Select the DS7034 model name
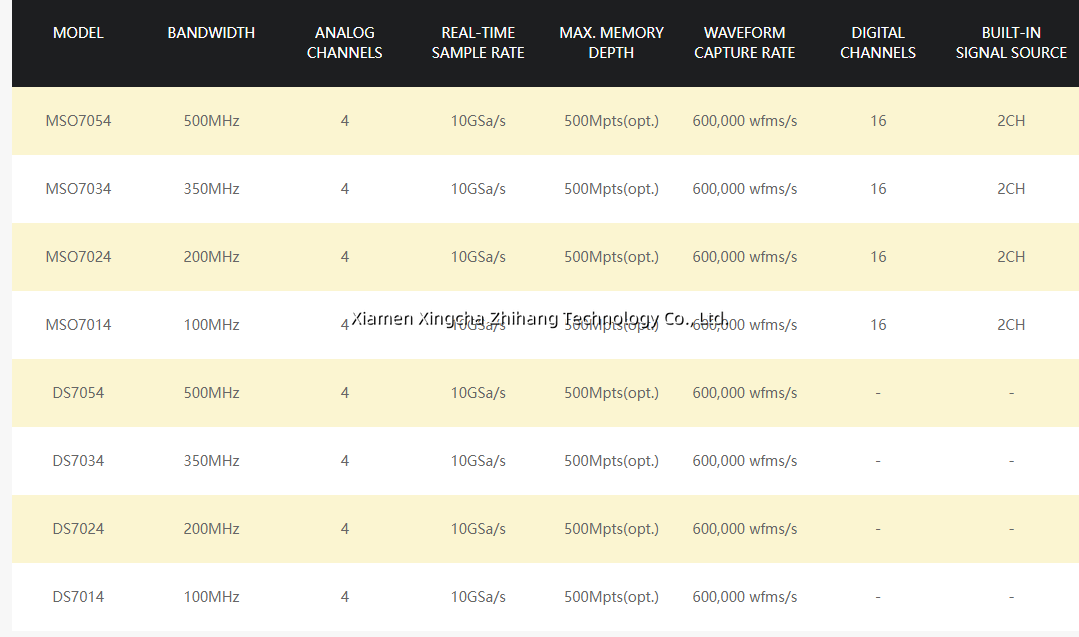 tap(78, 461)
